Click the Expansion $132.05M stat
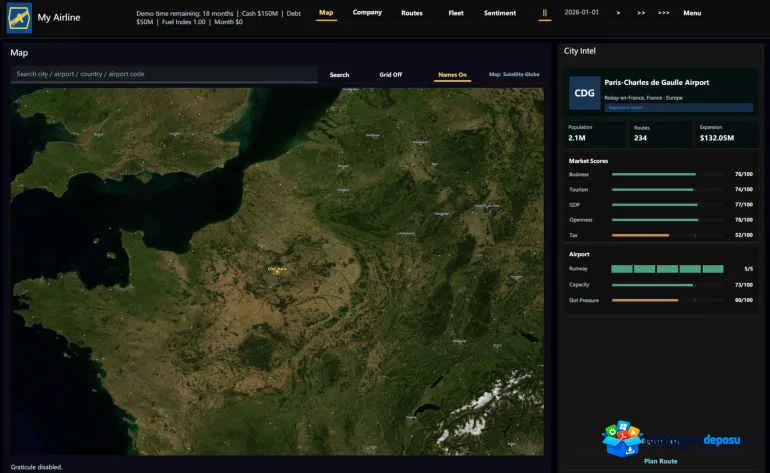 tap(726, 133)
